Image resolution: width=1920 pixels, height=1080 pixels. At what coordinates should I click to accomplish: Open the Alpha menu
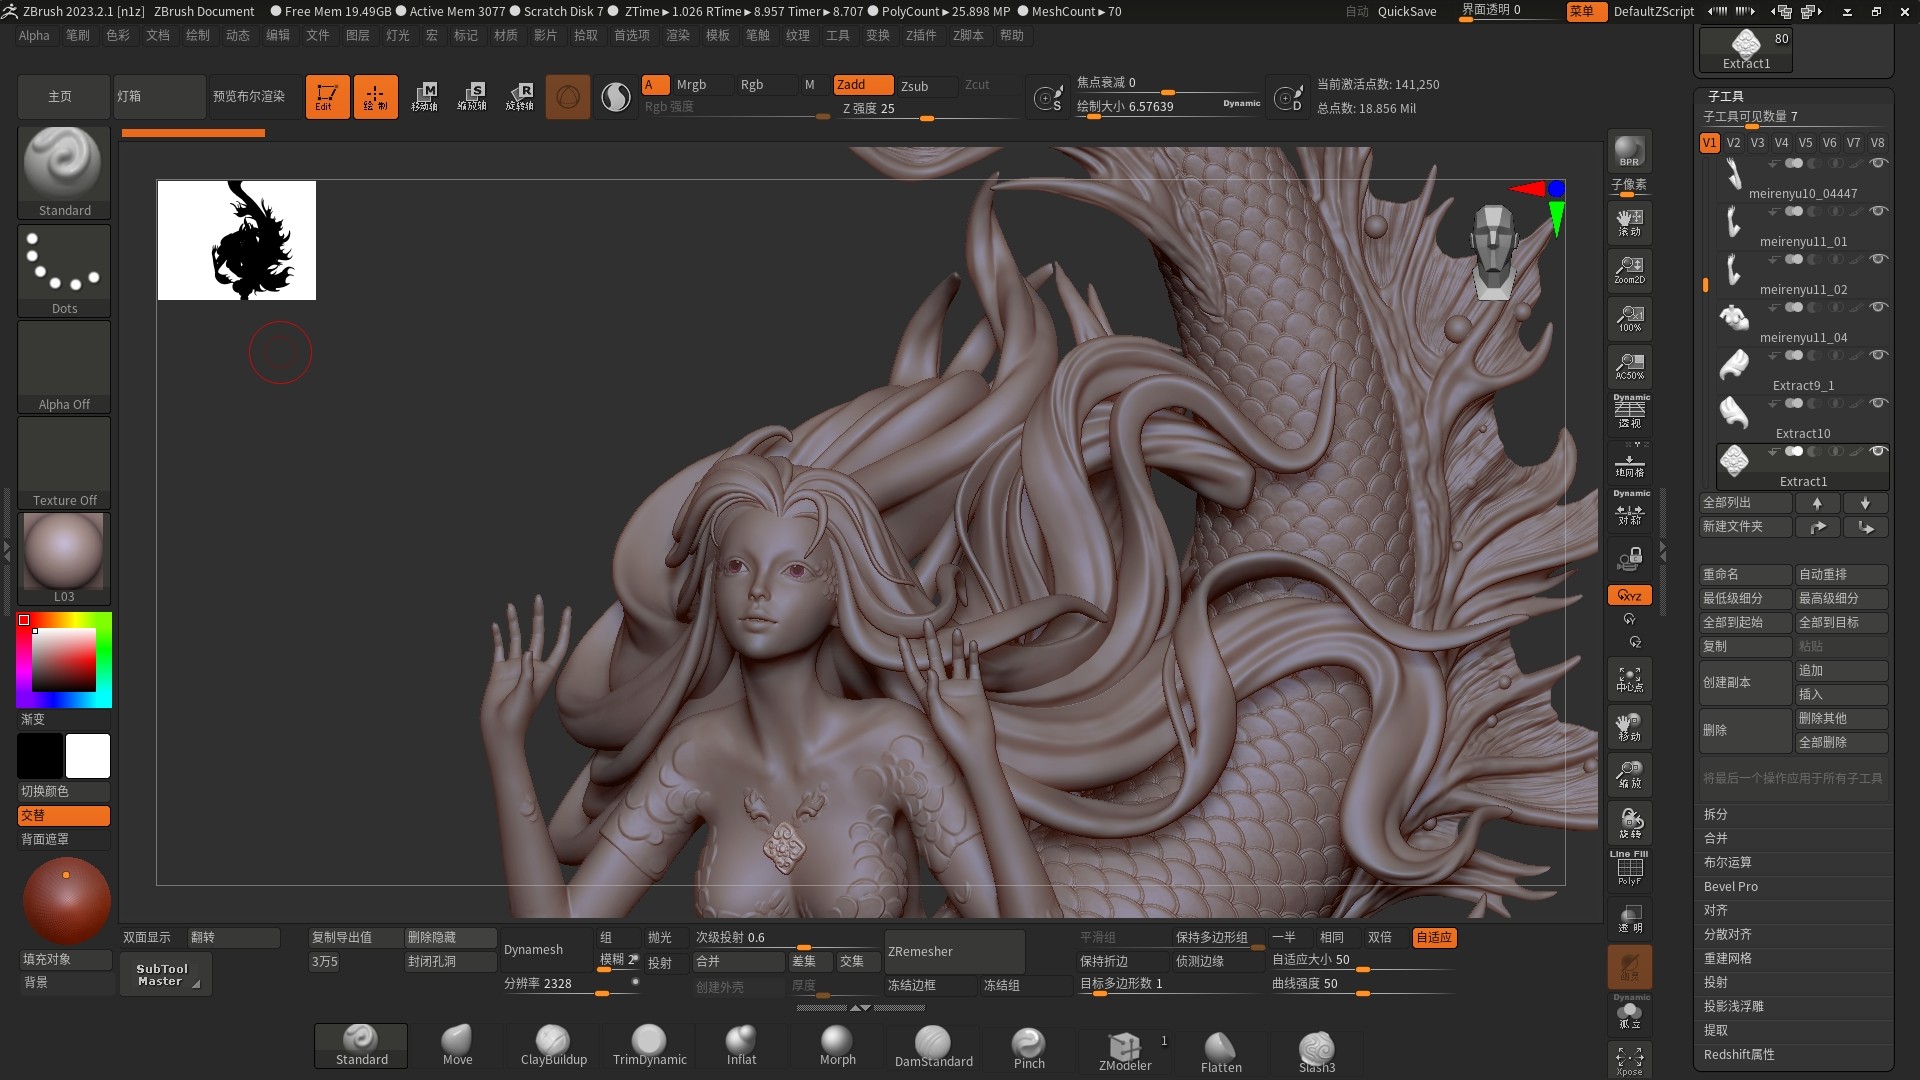click(34, 35)
